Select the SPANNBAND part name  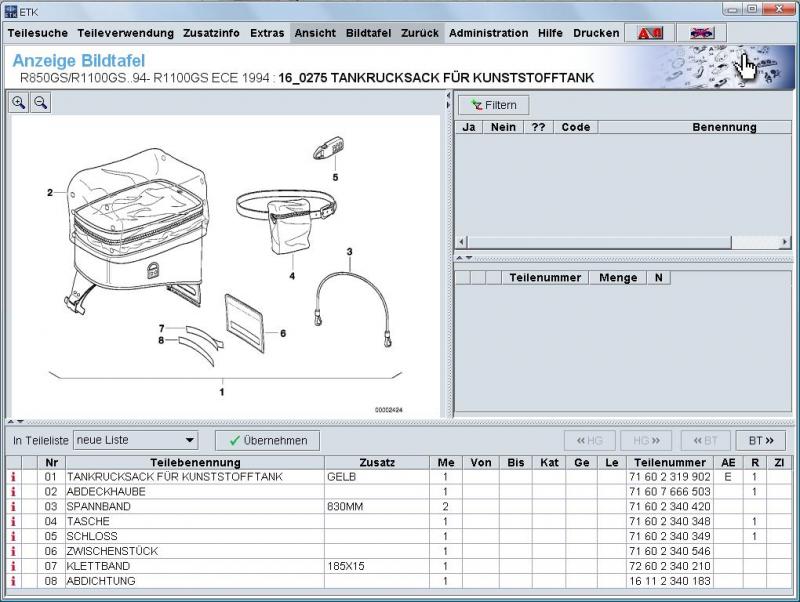(98, 507)
